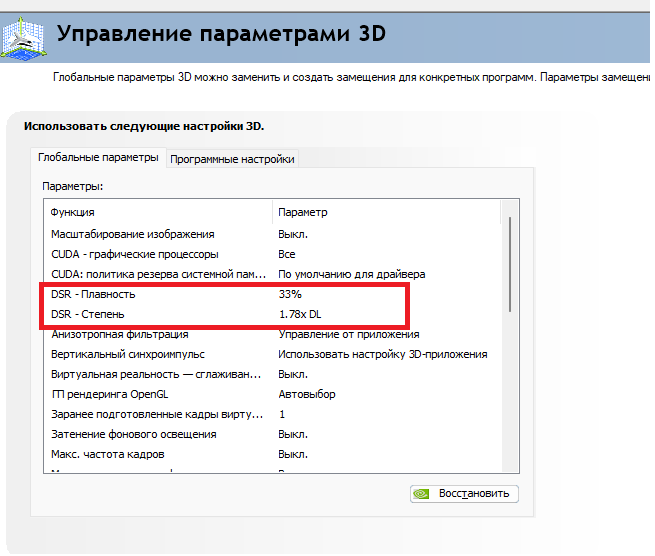Screen dimensions: 655x556
Task: Click the 3D settings header icon
Action: tap(24, 38)
